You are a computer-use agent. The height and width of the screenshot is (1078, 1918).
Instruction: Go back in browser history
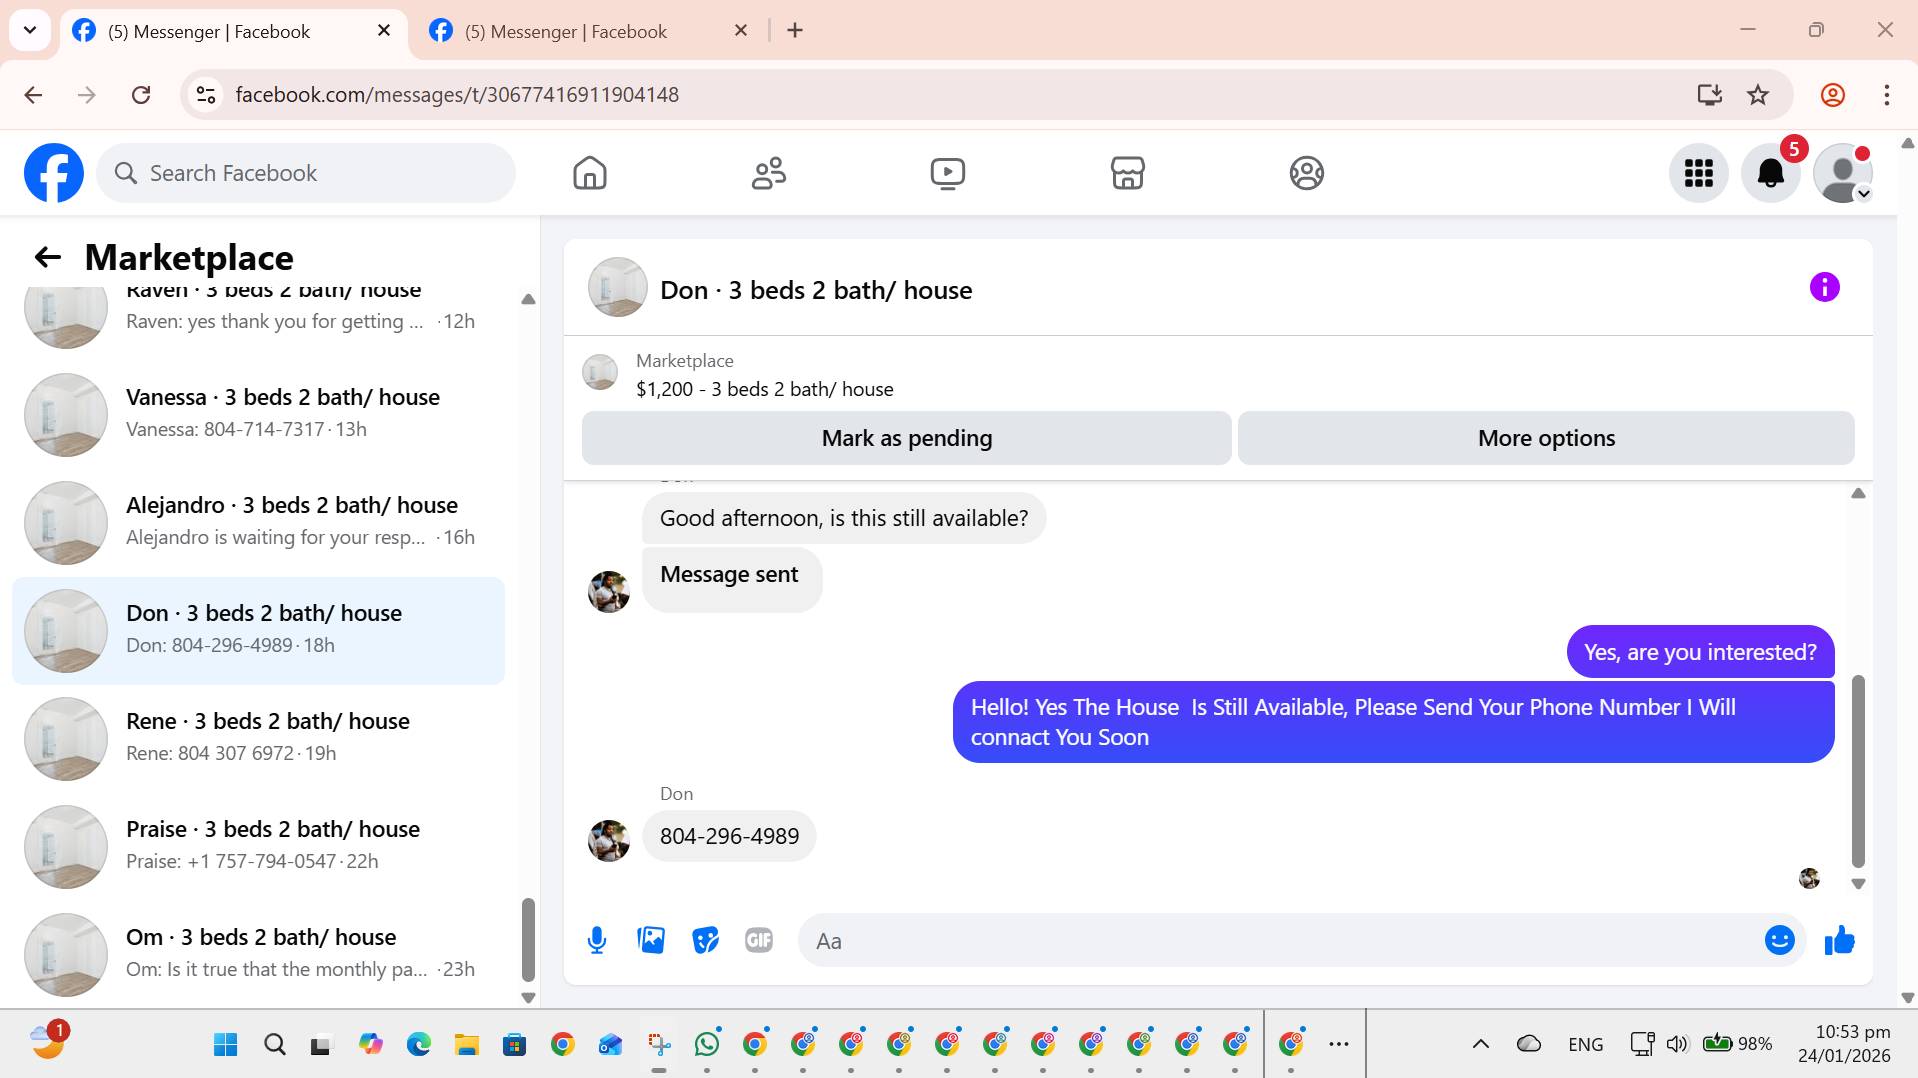[33, 95]
